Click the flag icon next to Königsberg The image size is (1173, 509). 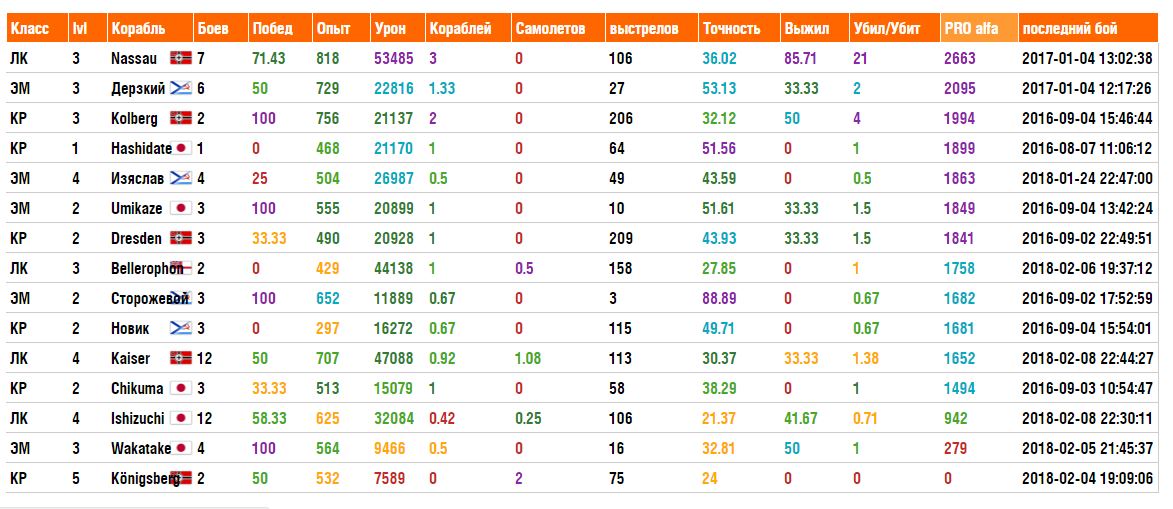coord(181,479)
